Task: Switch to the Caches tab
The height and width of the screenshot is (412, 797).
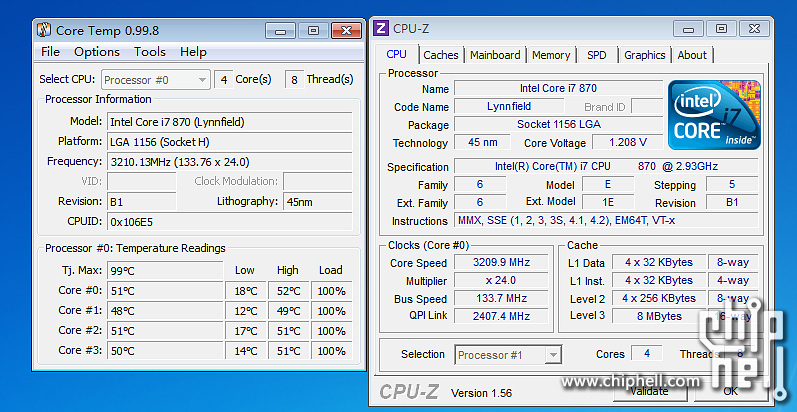Action: (x=441, y=55)
